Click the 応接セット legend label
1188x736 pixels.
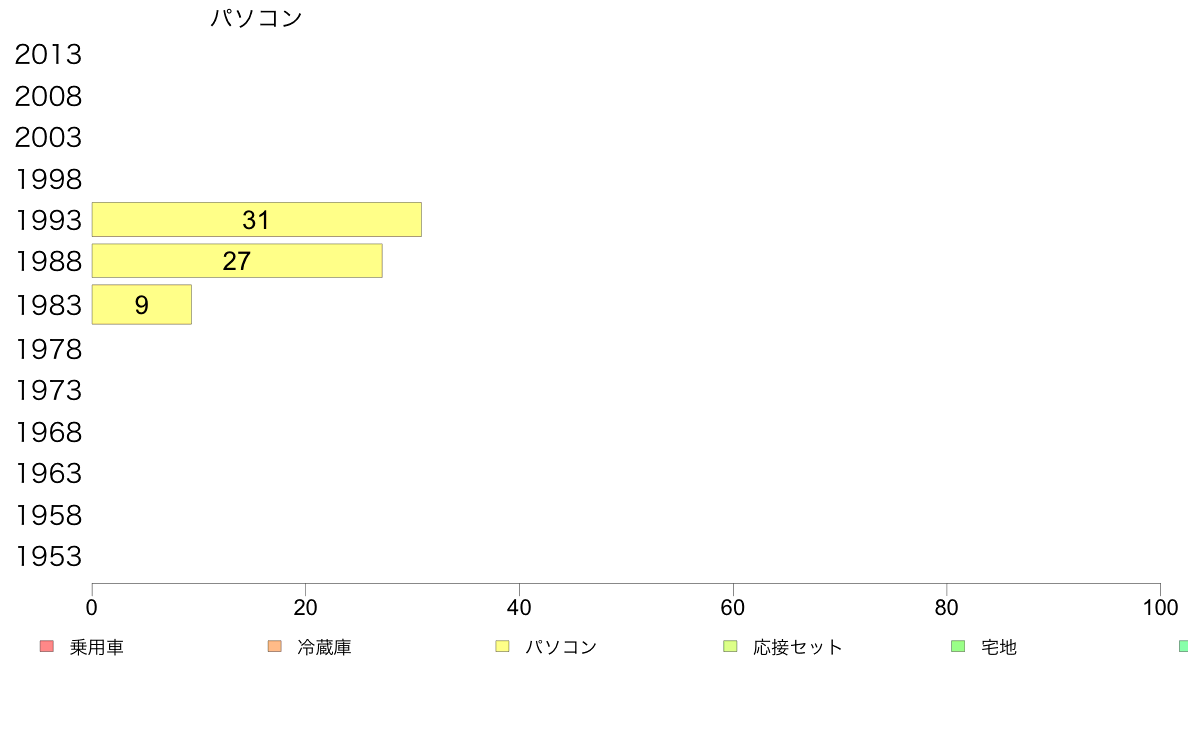[x=798, y=647]
